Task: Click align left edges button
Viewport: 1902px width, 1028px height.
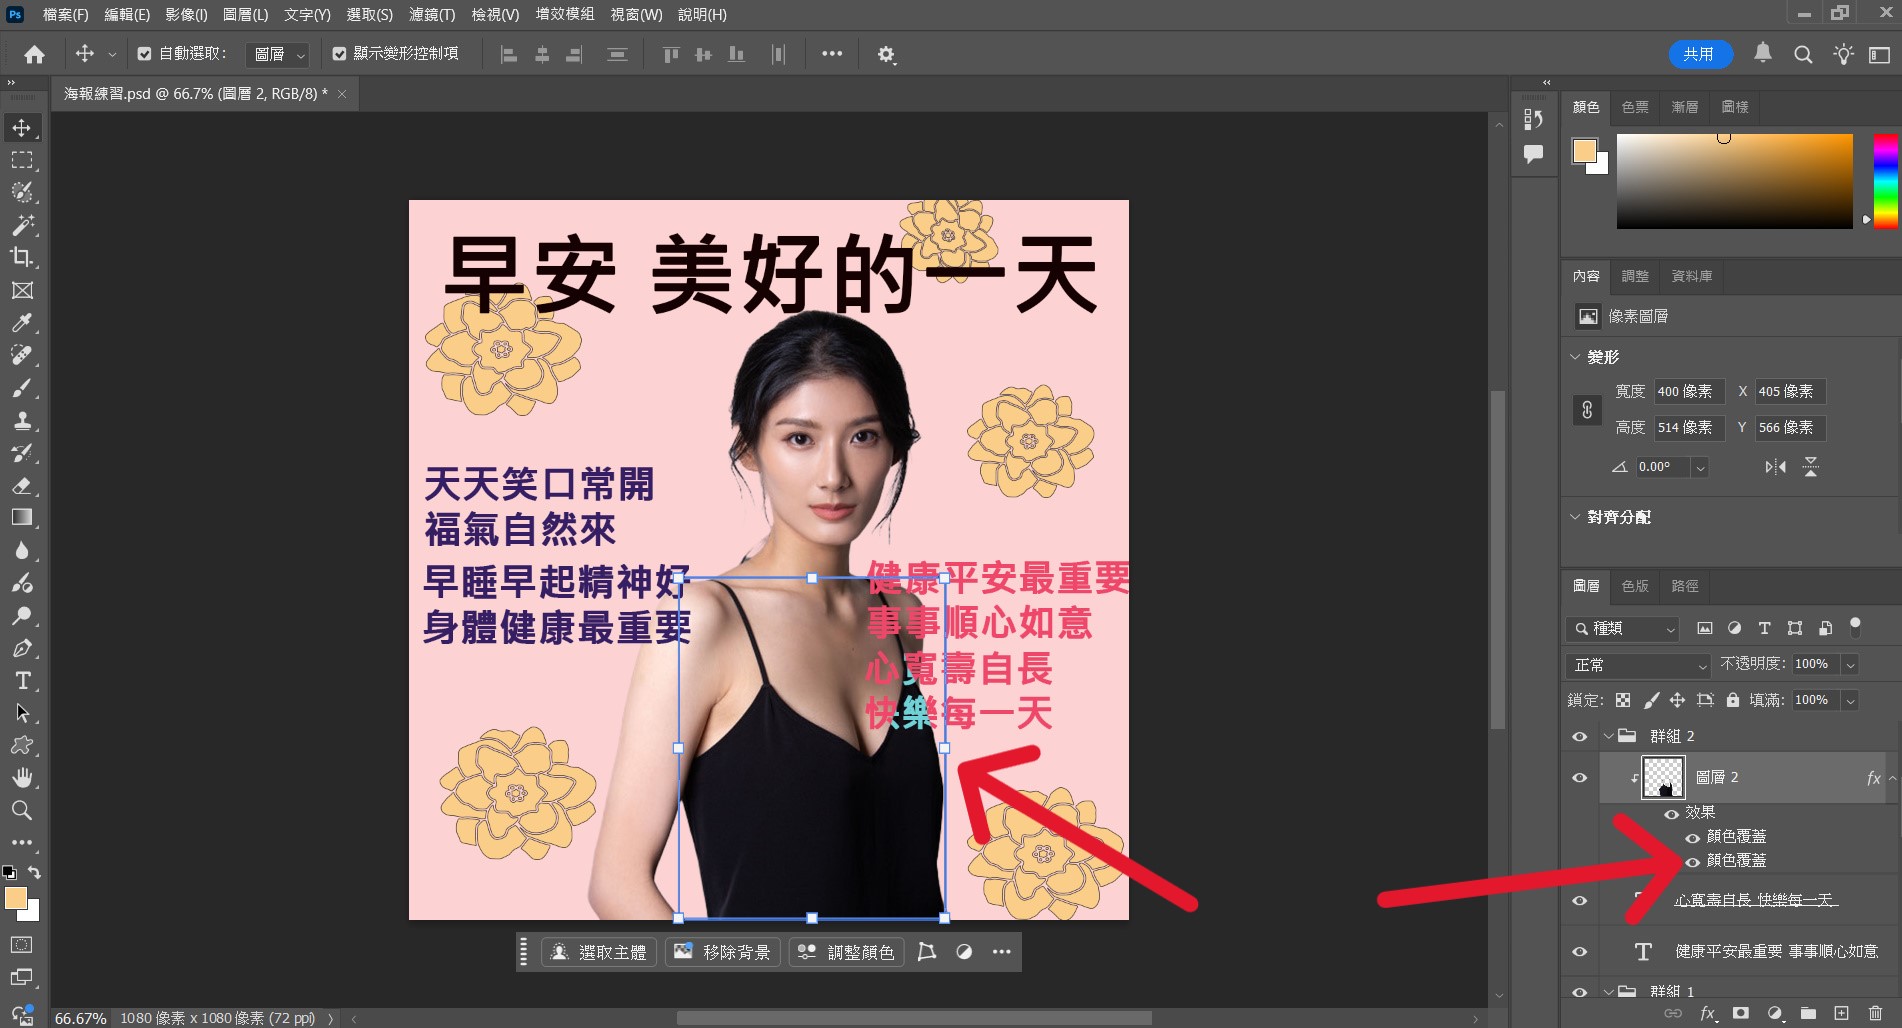Action: (508, 54)
